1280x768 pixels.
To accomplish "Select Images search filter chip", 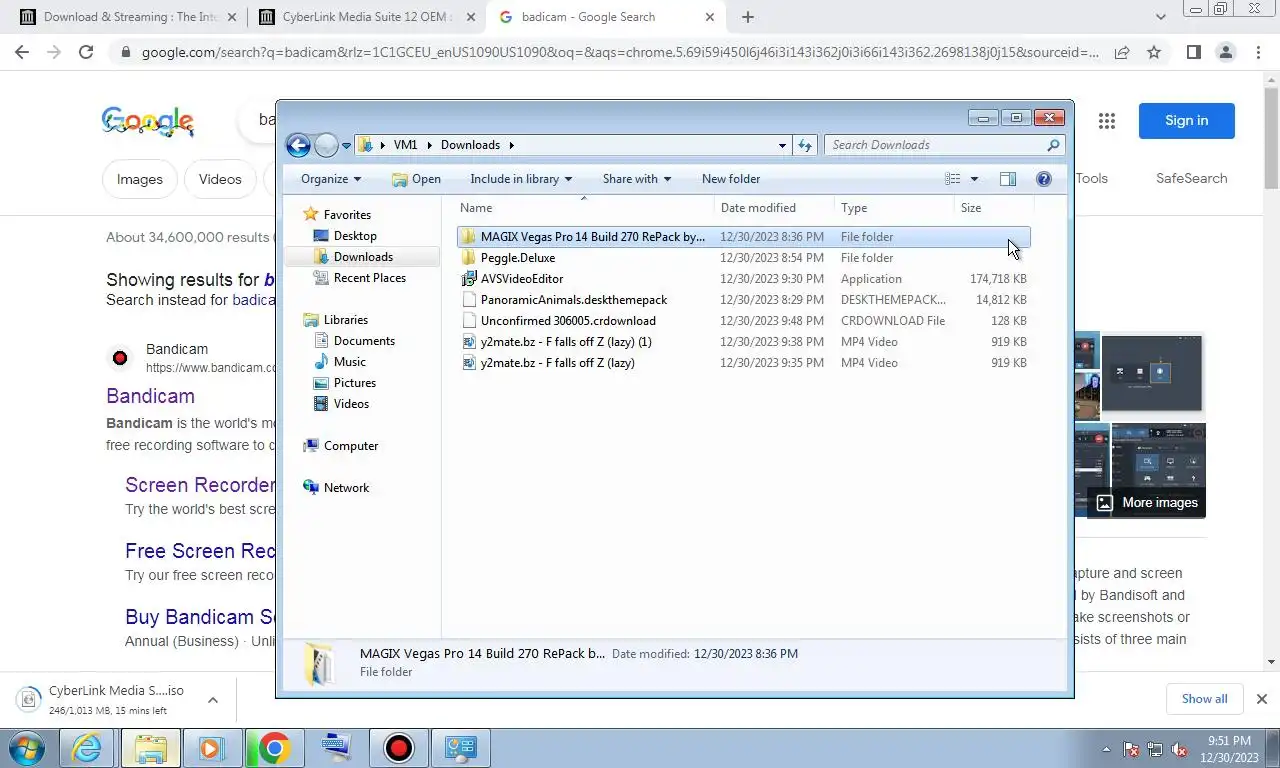I will 140,179.
